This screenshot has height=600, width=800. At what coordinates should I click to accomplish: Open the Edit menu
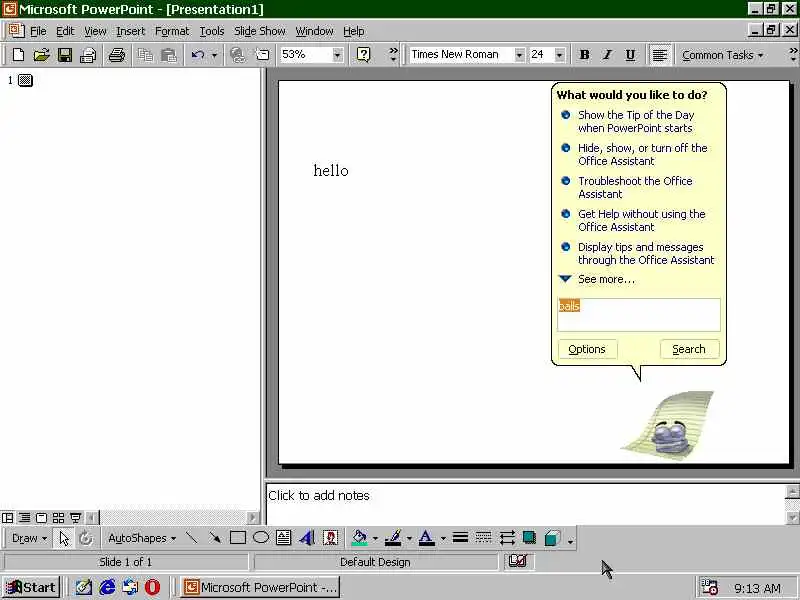pyautogui.click(x=65, y=31)
